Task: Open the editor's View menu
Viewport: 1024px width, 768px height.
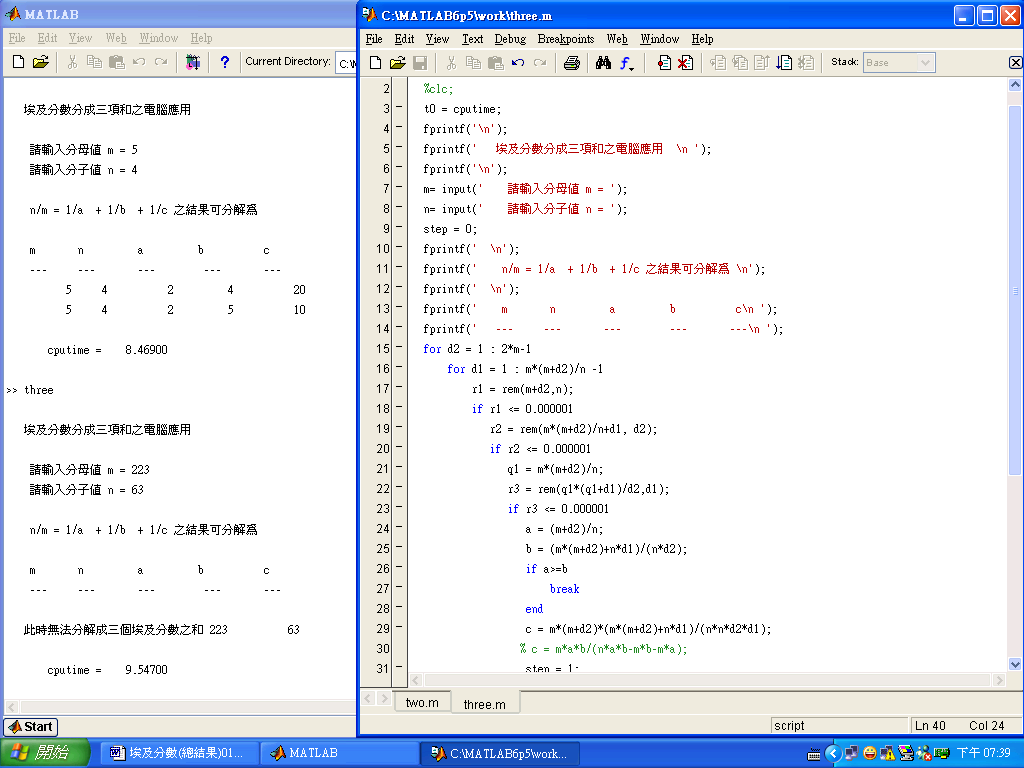Action: click(x=437, y=39)
